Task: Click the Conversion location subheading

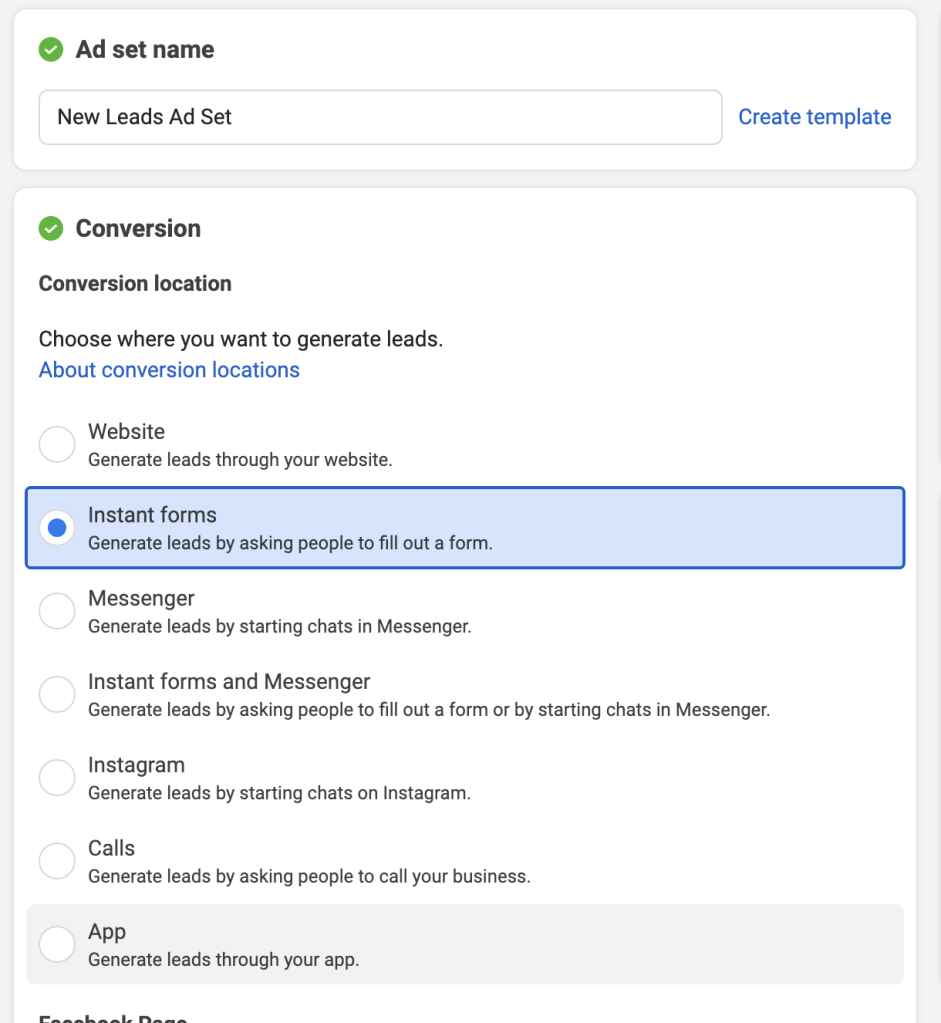Action: coord(135,284)
